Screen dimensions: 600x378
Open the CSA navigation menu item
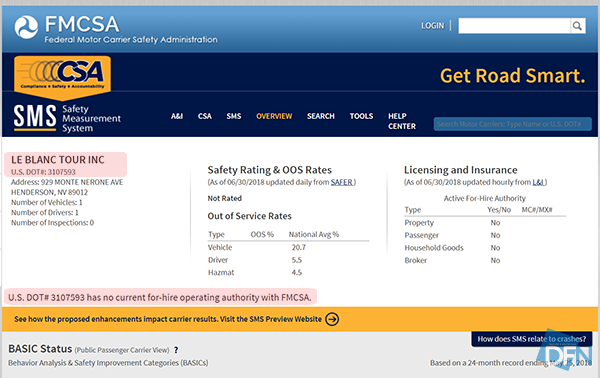(x=205, y=116)
